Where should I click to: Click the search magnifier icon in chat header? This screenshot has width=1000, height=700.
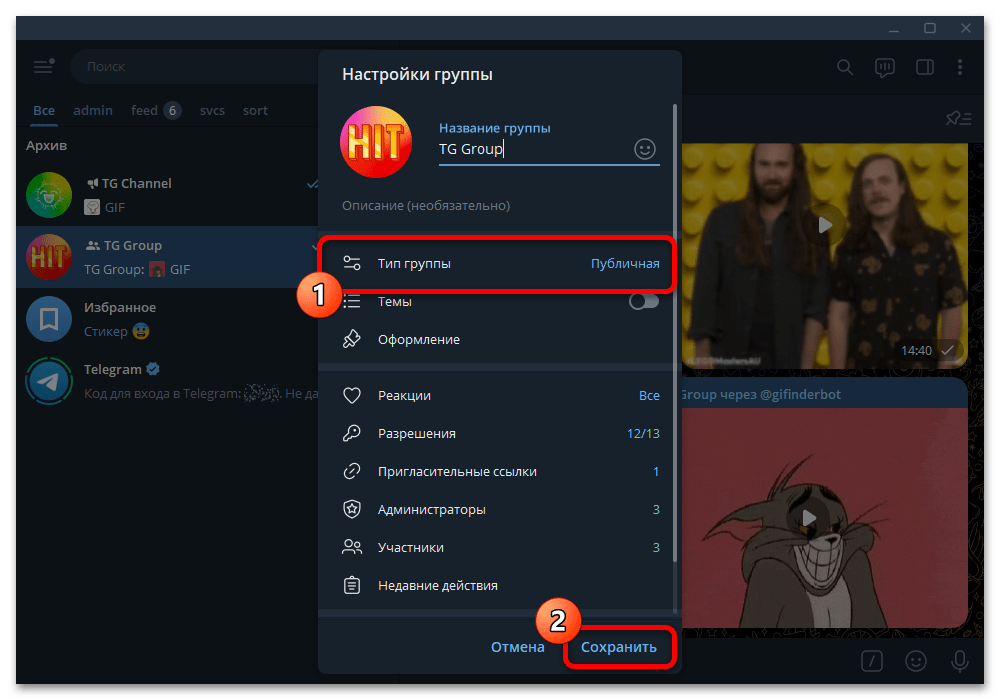[844, 67]
